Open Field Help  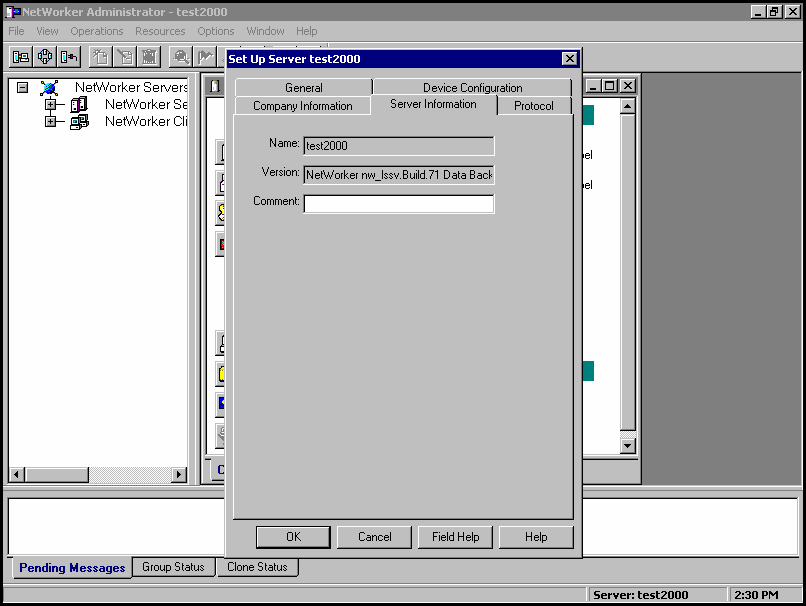coord(455,537)
